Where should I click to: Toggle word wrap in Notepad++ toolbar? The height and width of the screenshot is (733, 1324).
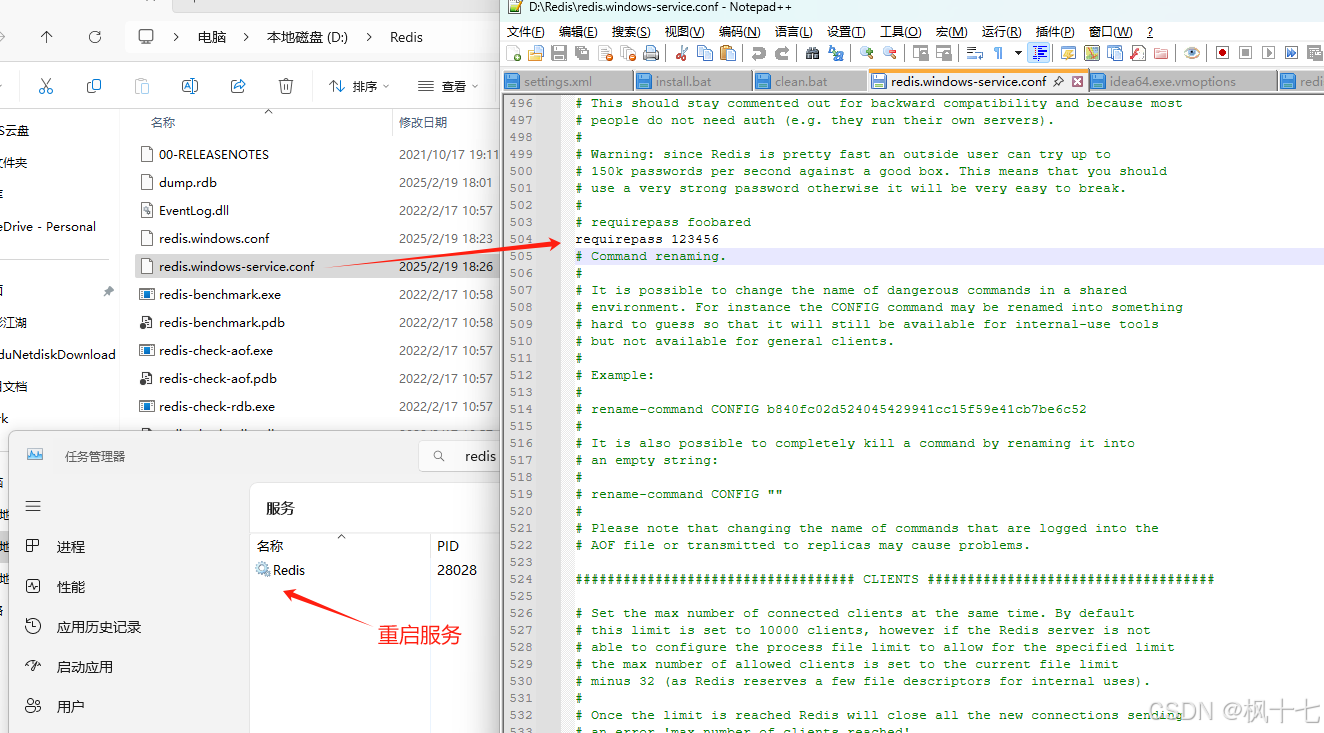tap(975, 53)
